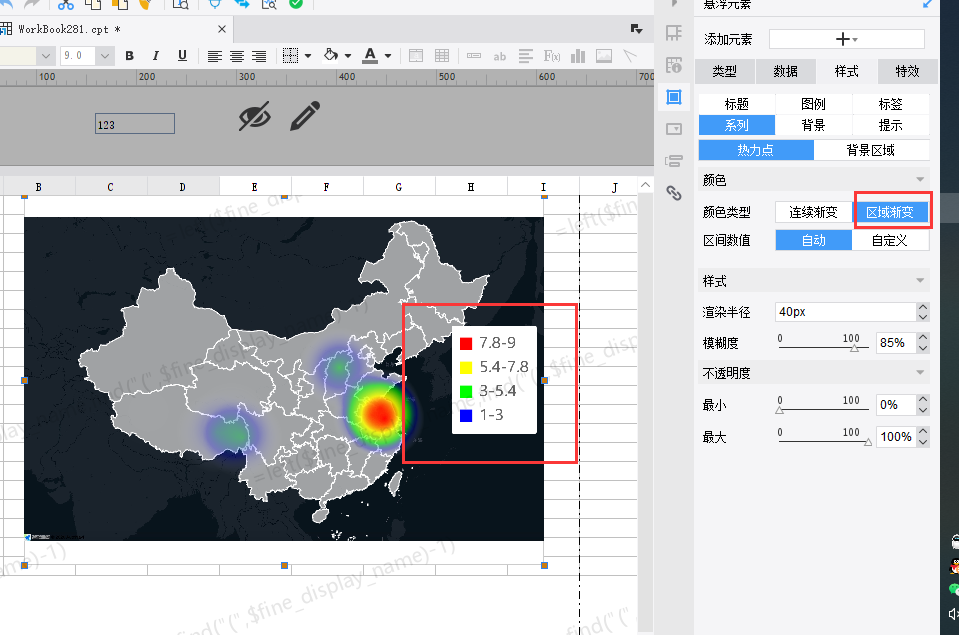
Task: Switch to the 类型 tab
Action: click(725, 71)
